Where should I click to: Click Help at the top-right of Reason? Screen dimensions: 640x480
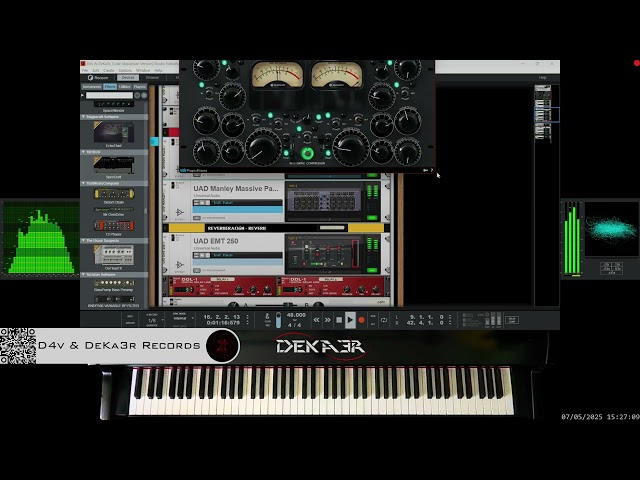(x=542, y=78)
